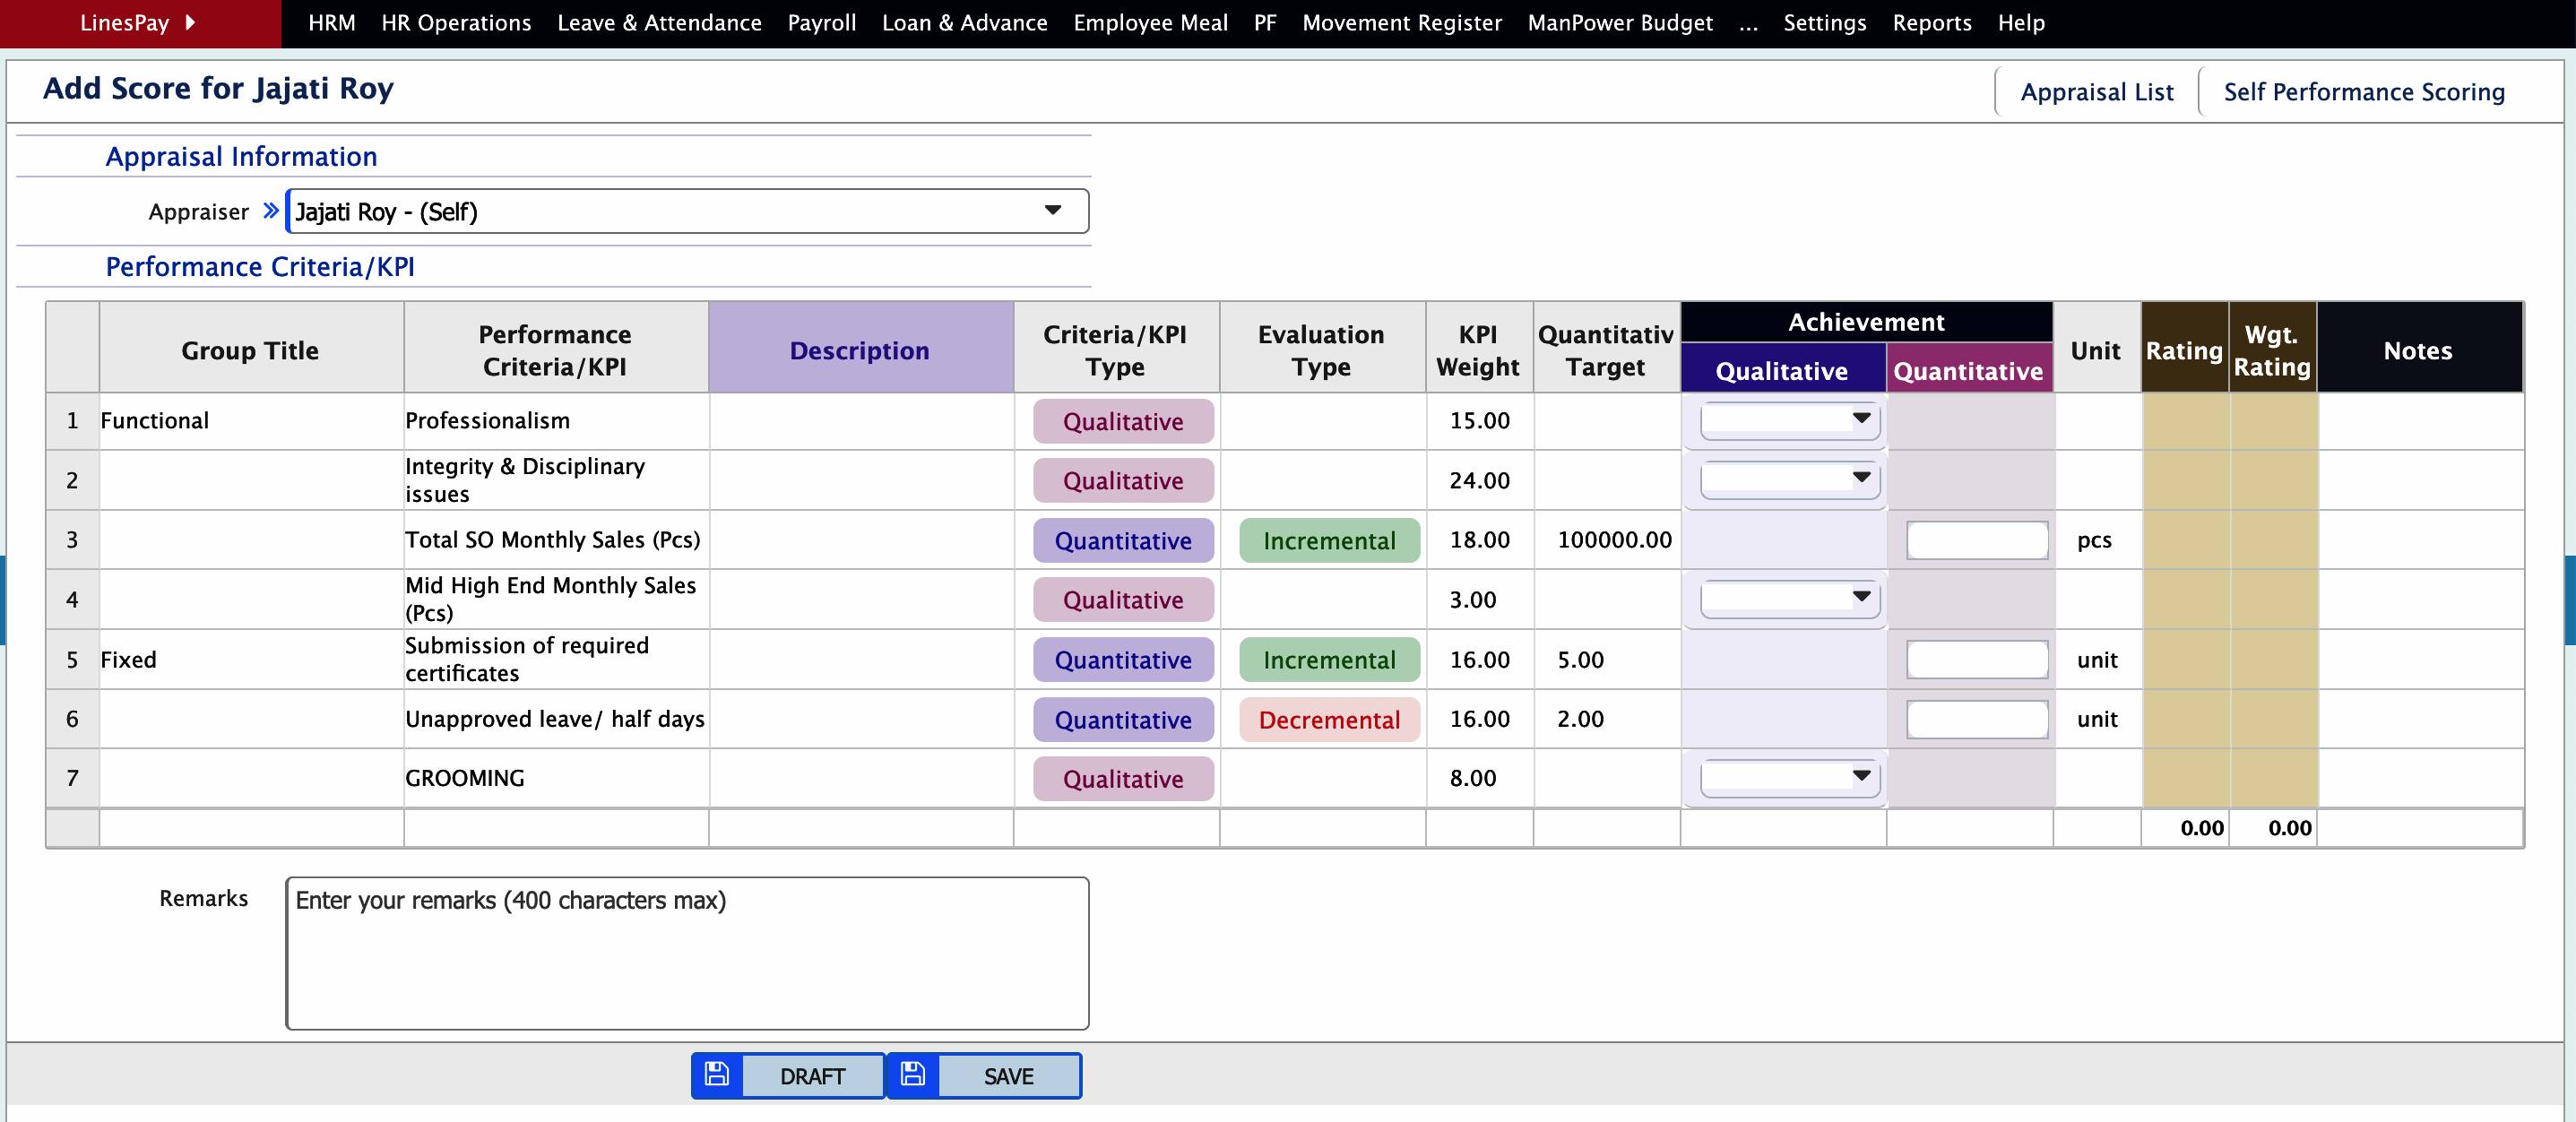Switch to Self Performance Scoring tab
Viewport: 2576px width, 1122px height.
2363,92
